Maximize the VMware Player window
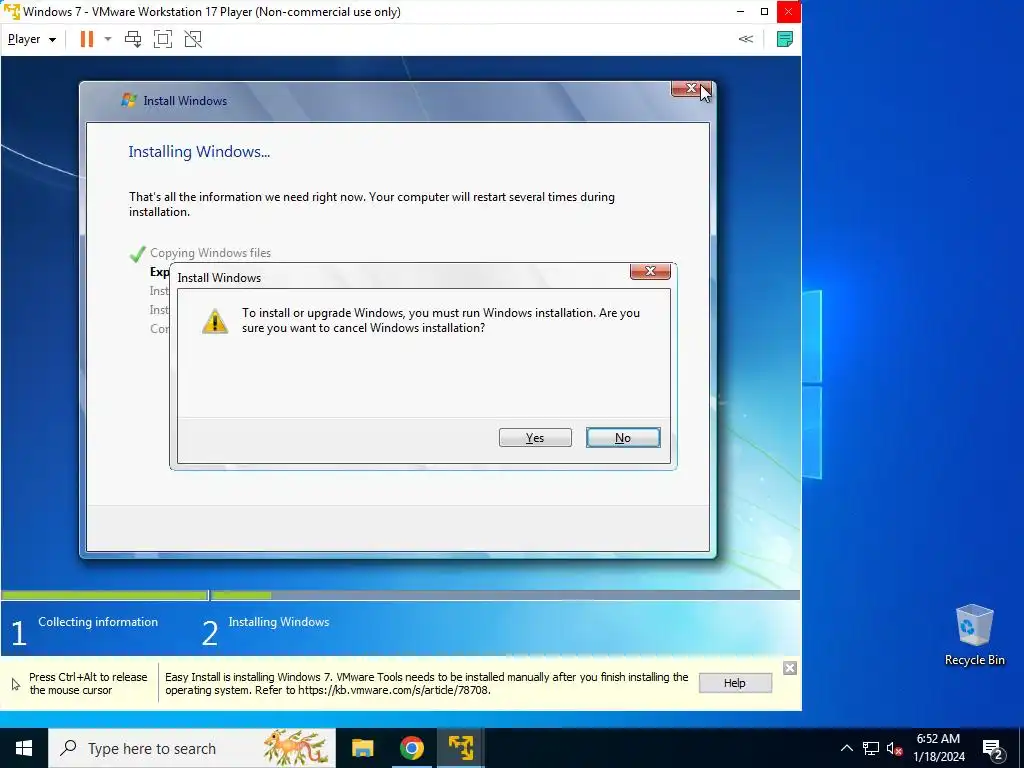Screen dimensions: 1024x768 click(764, 12)
